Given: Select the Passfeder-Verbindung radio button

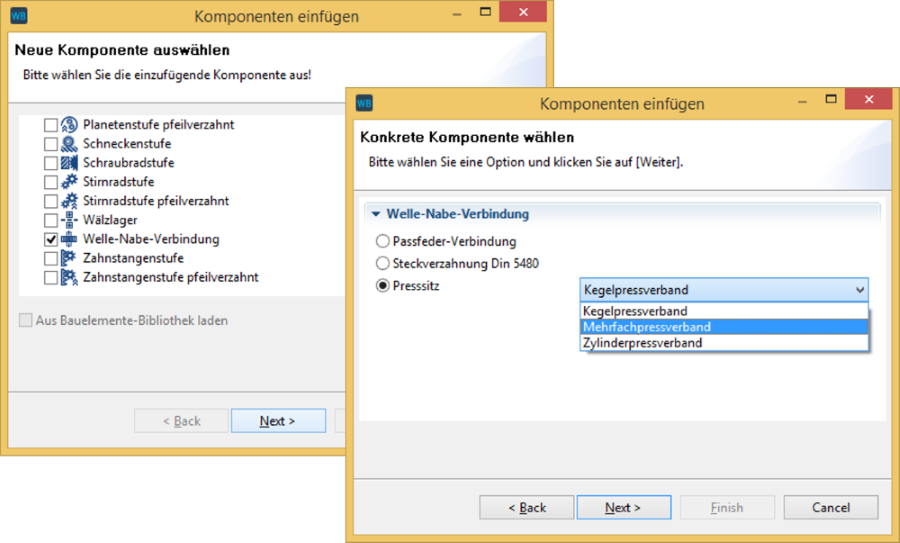Looking at the screenshot, I should (x=382, y=242).
